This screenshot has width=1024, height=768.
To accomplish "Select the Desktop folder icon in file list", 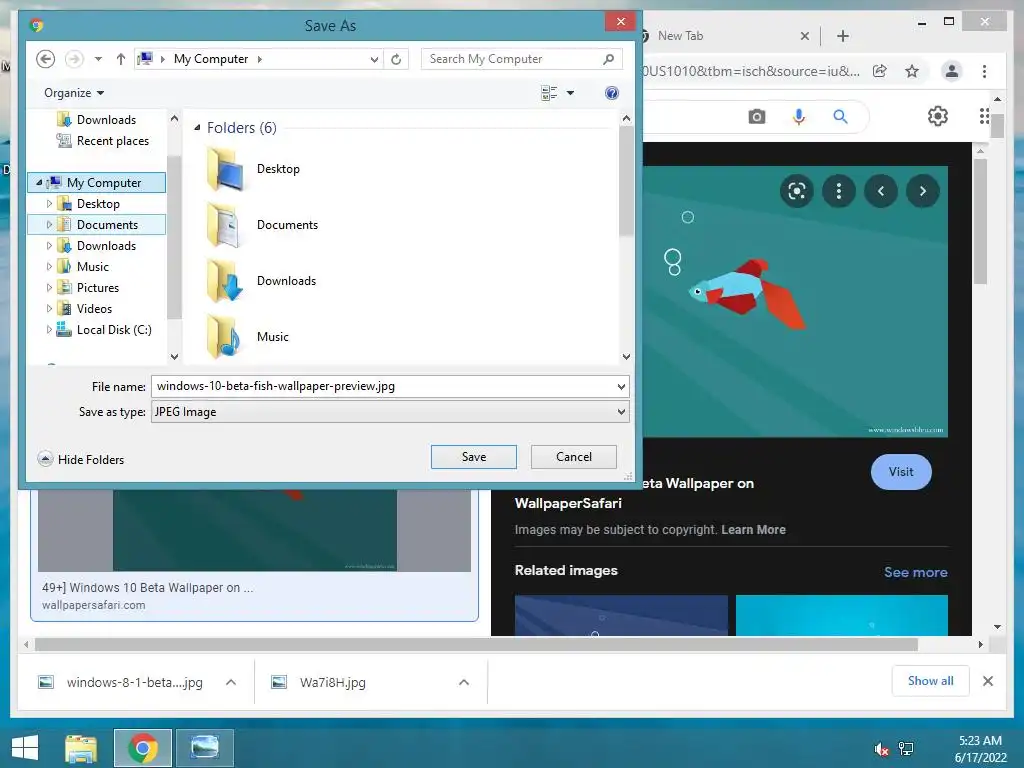I will click(225, 168).
